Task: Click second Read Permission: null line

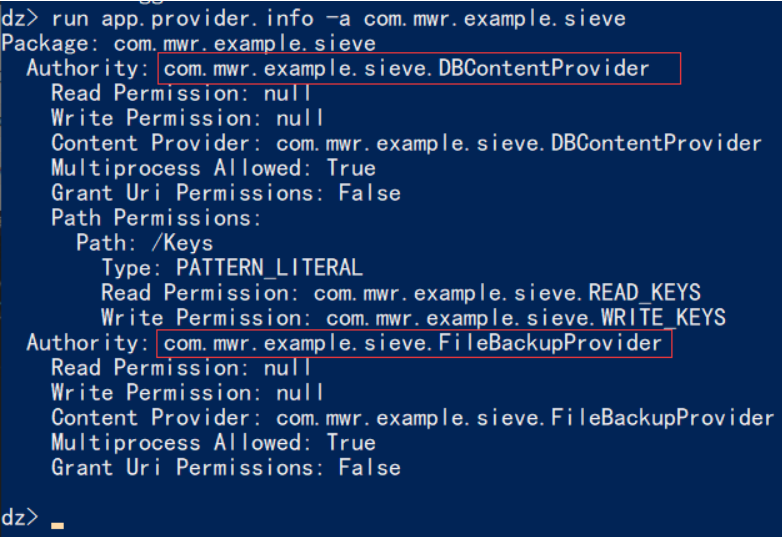Action: click(181, 368)
